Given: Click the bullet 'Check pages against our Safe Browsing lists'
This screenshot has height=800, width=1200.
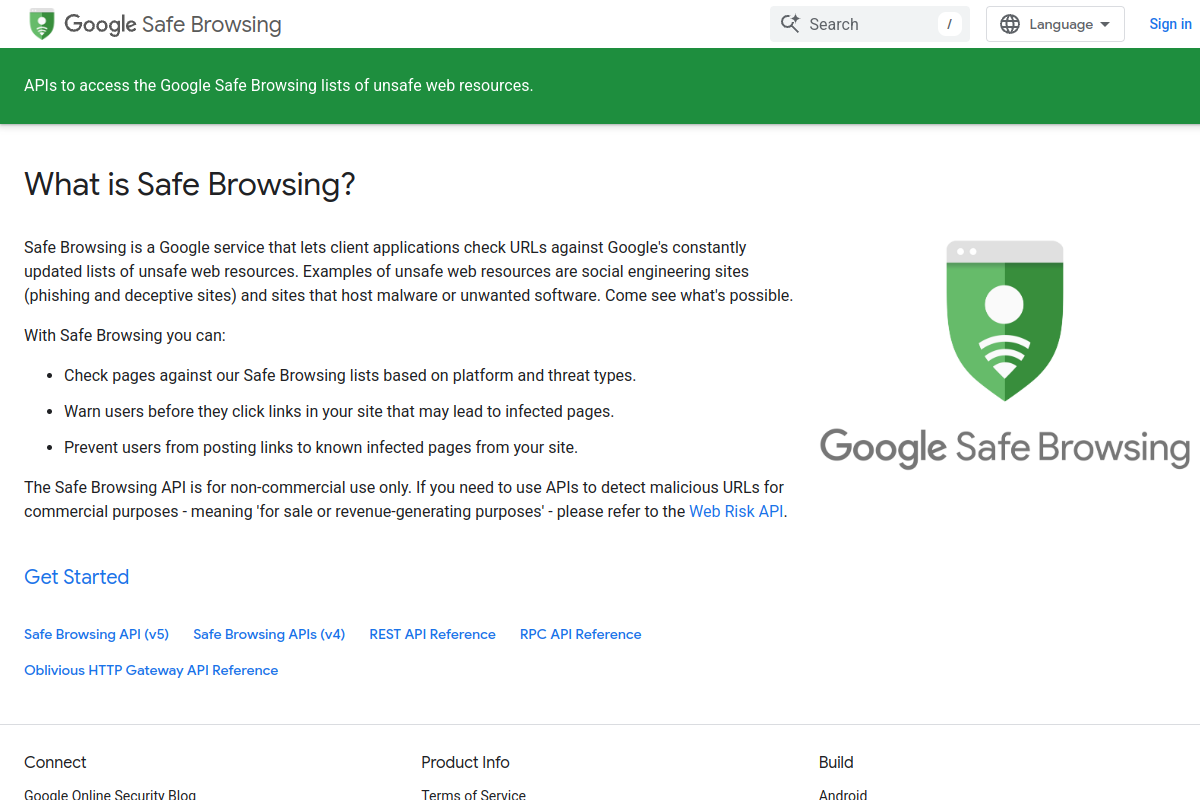Looking at the screenshot, I should (x=350, y=376).
